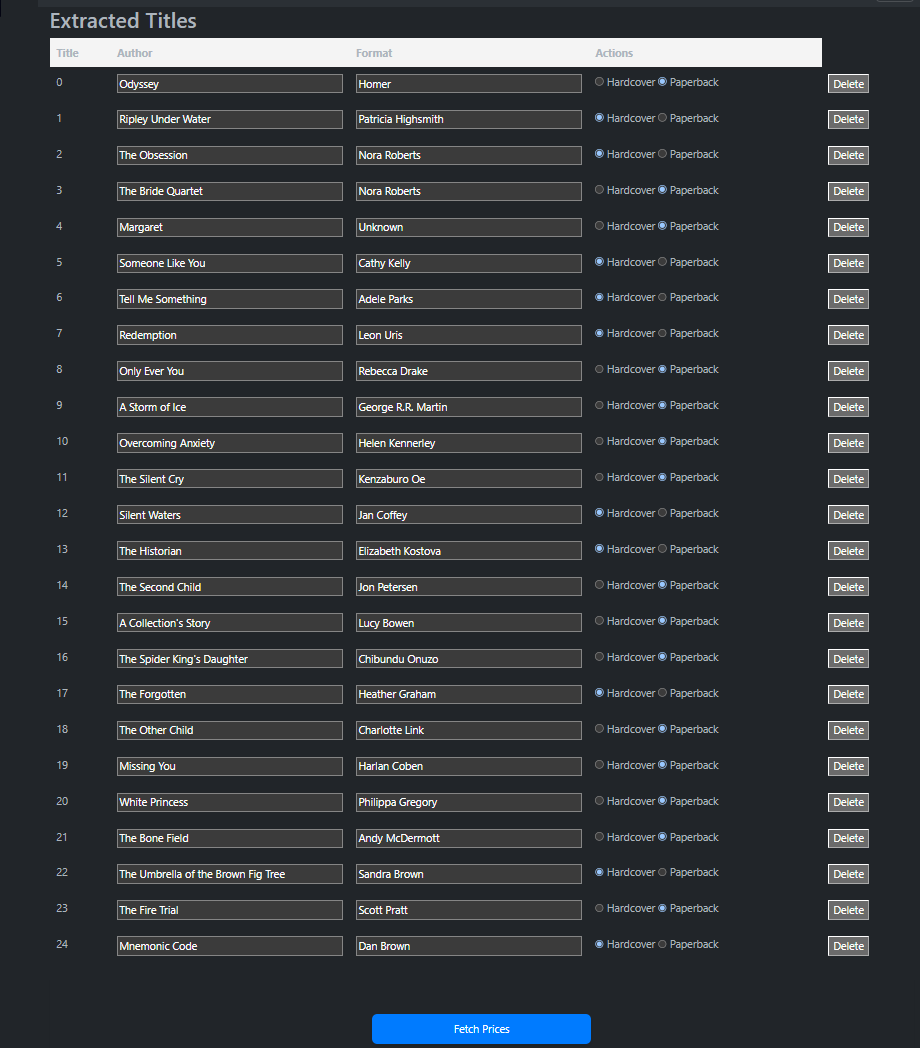The height and width of the screenshot is (1048, 920).
Task: Focus The Spider King's Daughter field
Action: tap(229, 659)
